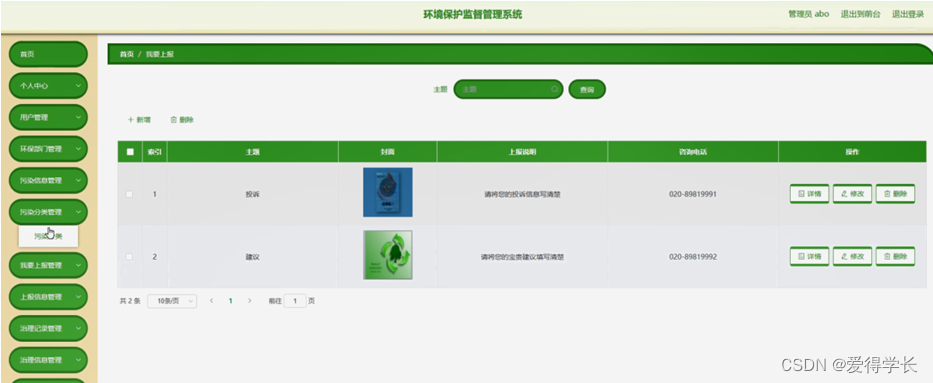933x383 pixels.
Task: Select page number 1 in pagination
Action: tap(230, 301)
